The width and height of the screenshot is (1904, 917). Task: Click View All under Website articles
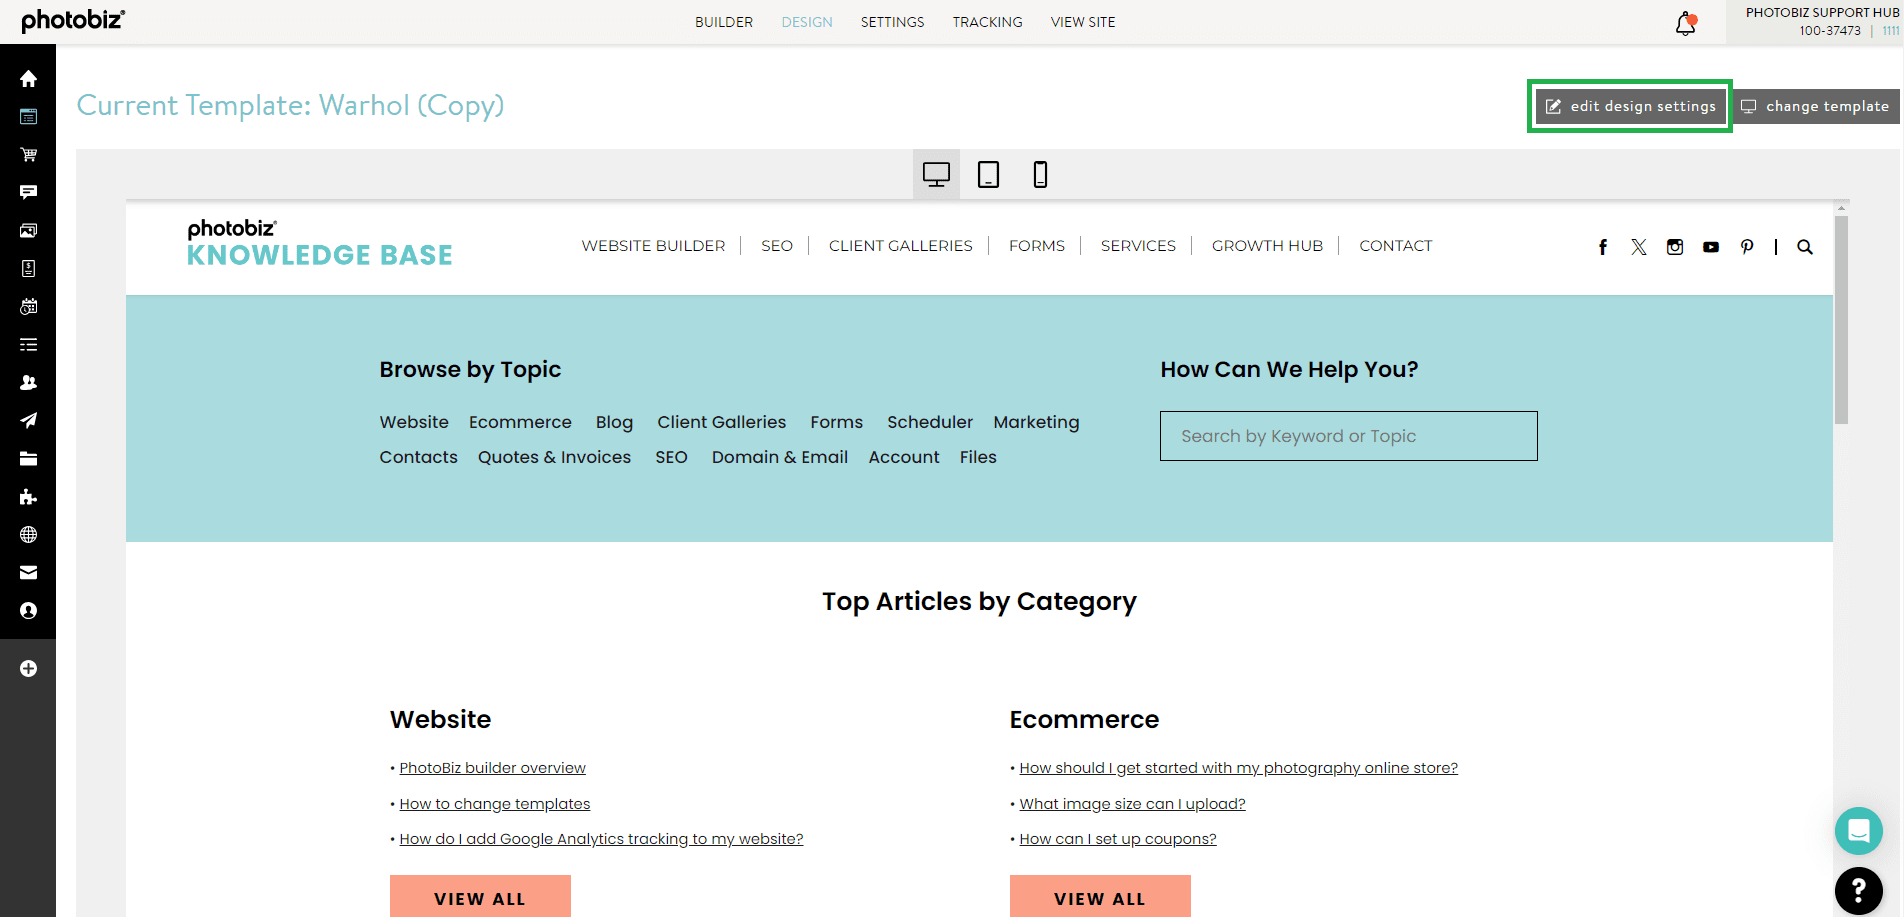coord(480,896)
